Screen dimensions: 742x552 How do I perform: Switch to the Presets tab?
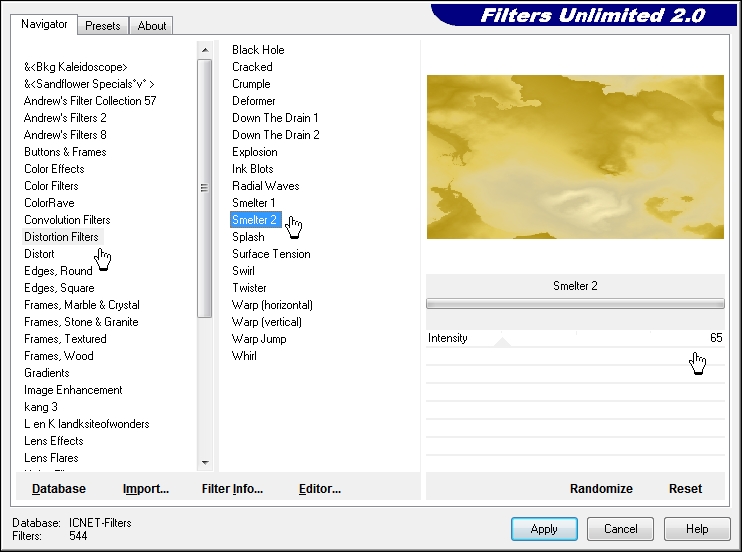tap(103, 26)
